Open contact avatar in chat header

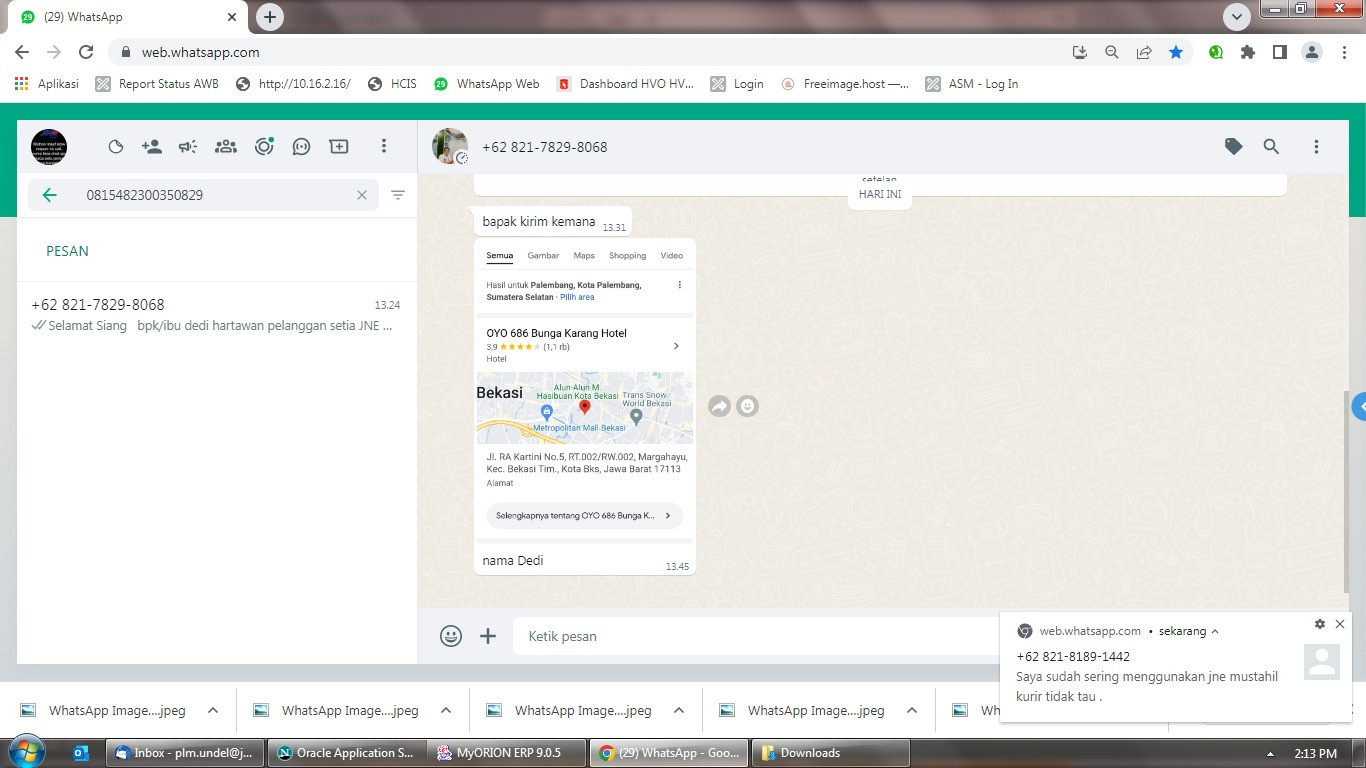pyautogui.click(x=450, y=146)
